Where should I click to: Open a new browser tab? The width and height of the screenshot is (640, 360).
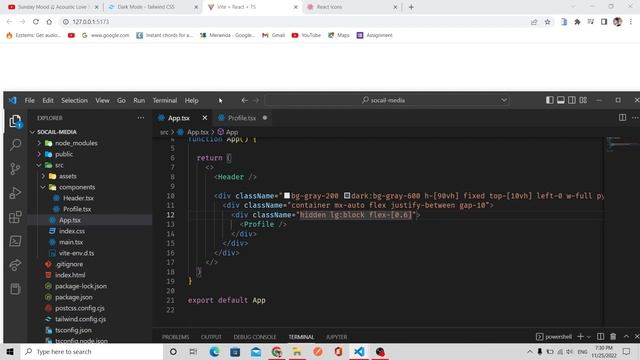[411, 7]
